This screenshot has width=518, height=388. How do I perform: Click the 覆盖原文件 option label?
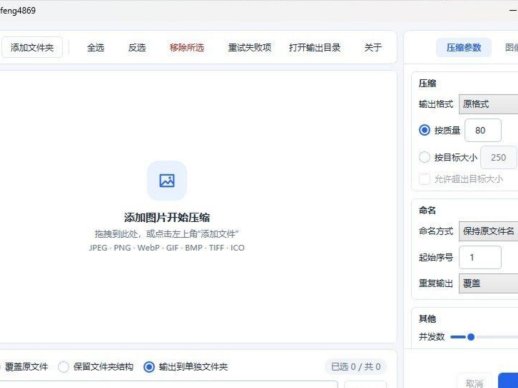(26, 367)
